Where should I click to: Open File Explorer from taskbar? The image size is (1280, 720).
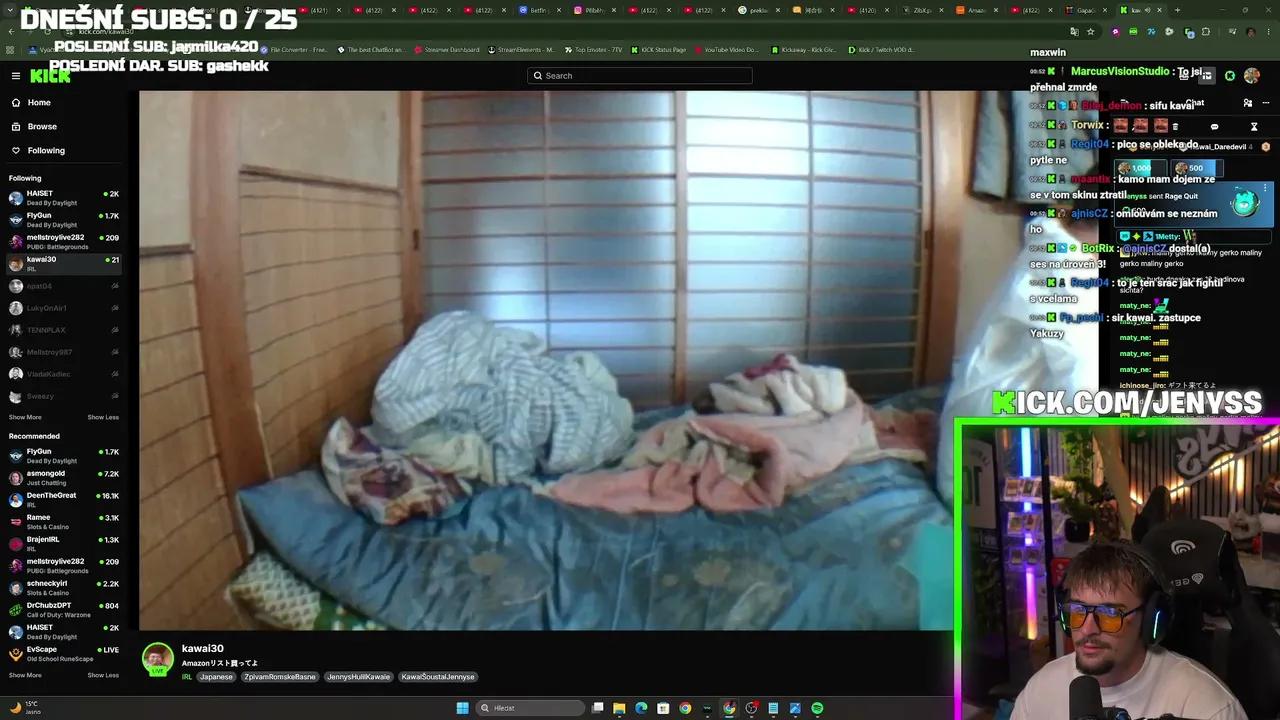coord(619,708)
